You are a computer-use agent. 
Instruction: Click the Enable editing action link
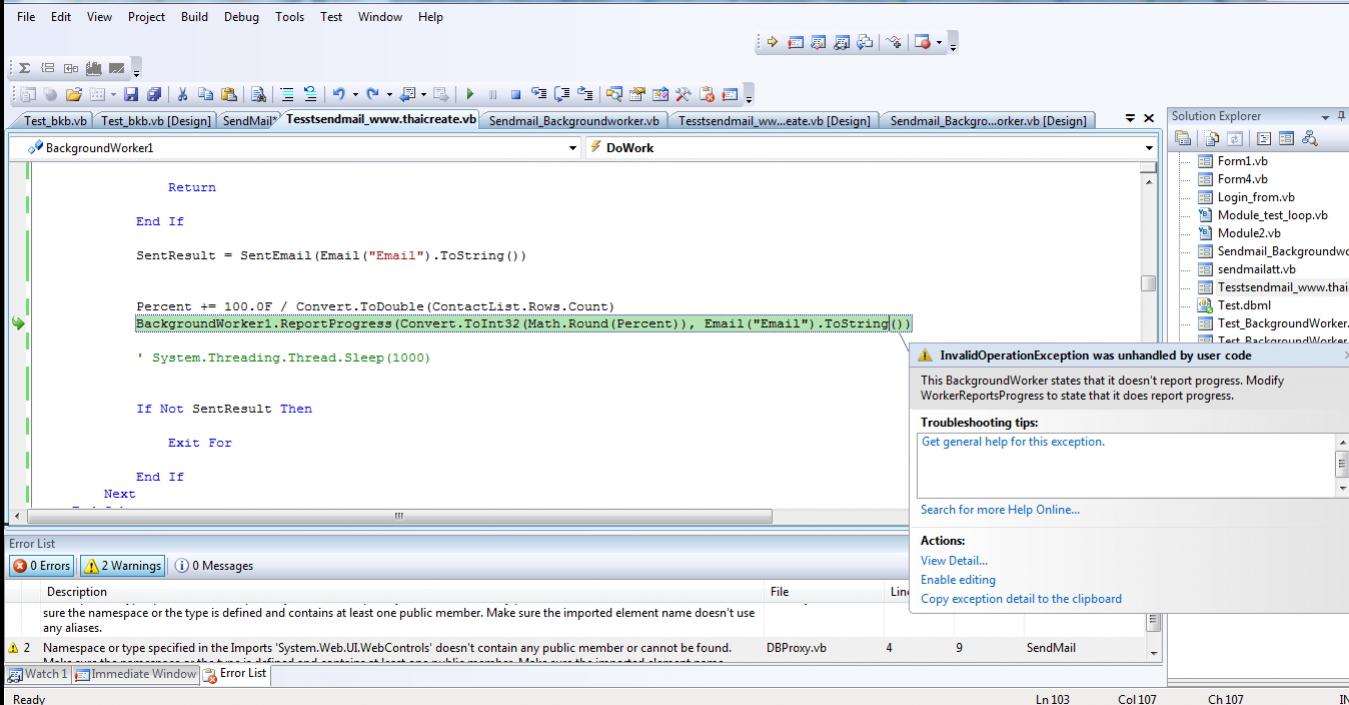[x=958, y=580]
